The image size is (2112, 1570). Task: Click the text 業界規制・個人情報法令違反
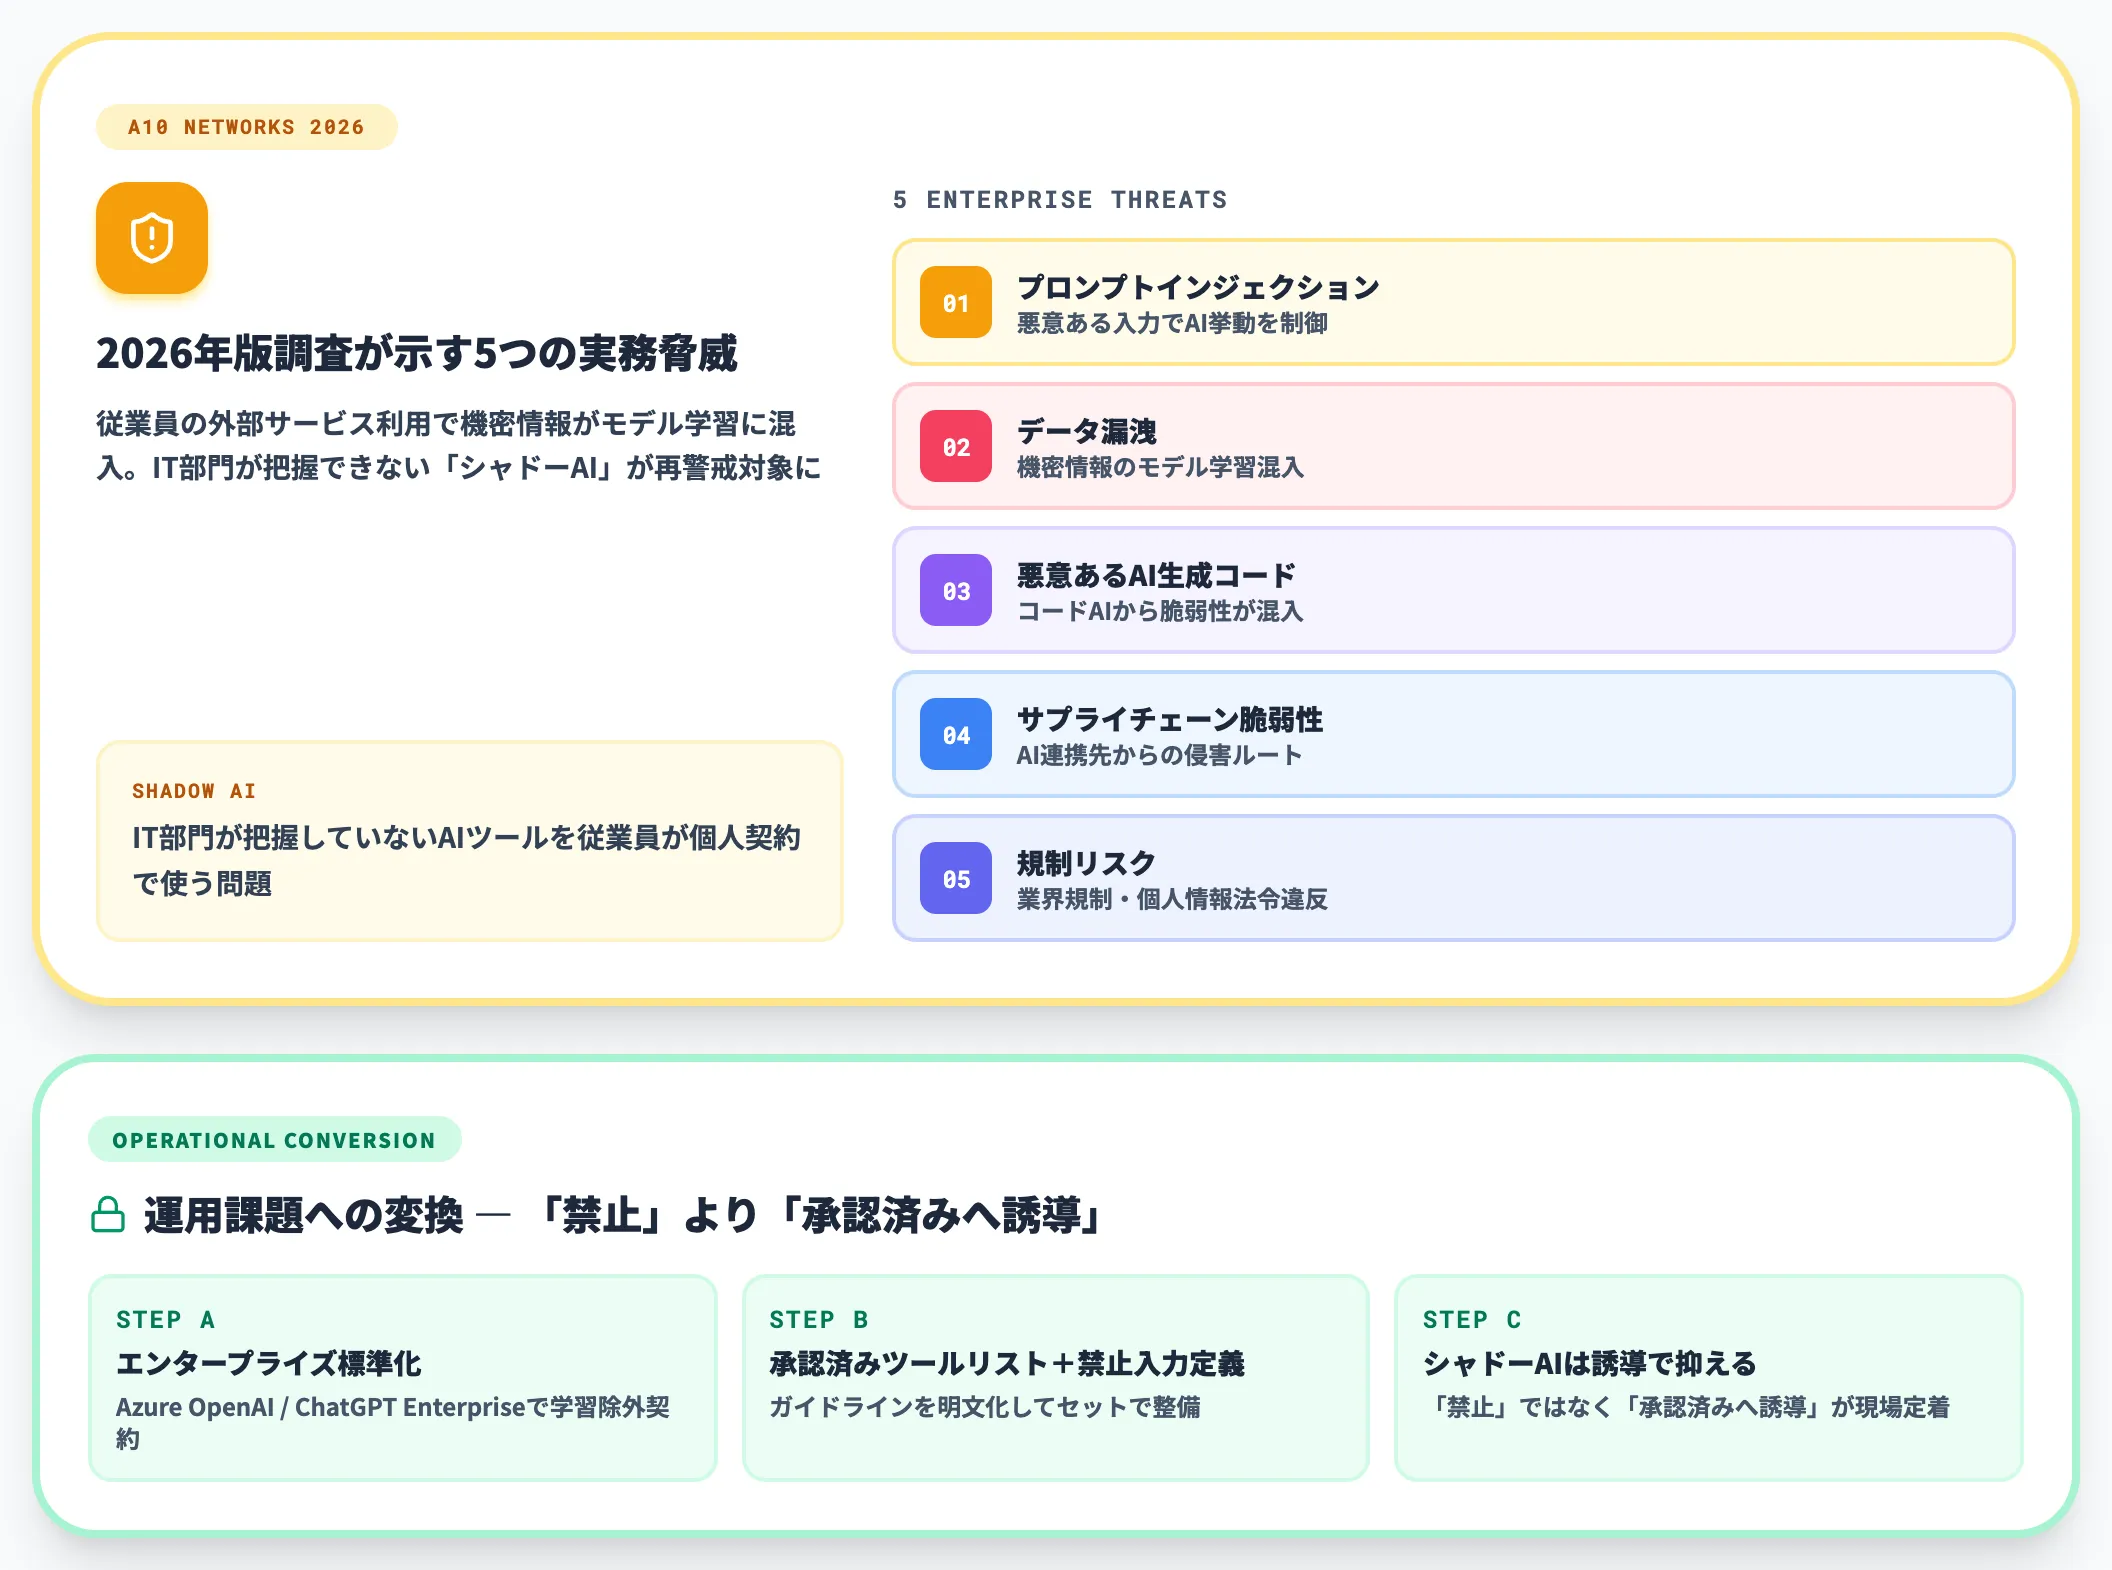(x=1172, y=899)
